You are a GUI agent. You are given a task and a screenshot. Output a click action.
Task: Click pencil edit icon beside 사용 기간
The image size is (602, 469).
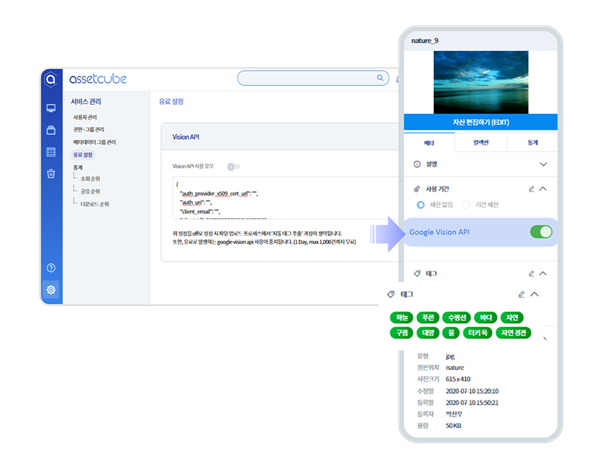530,188
